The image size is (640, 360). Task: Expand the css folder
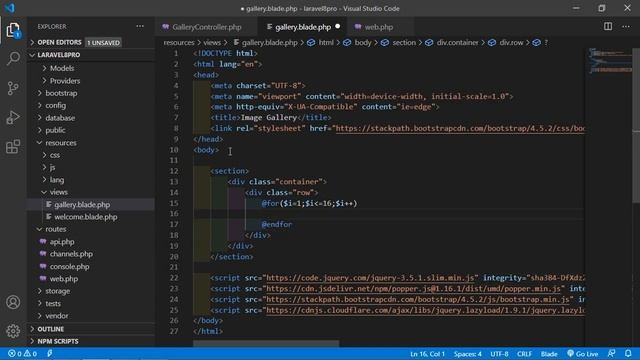55,155
